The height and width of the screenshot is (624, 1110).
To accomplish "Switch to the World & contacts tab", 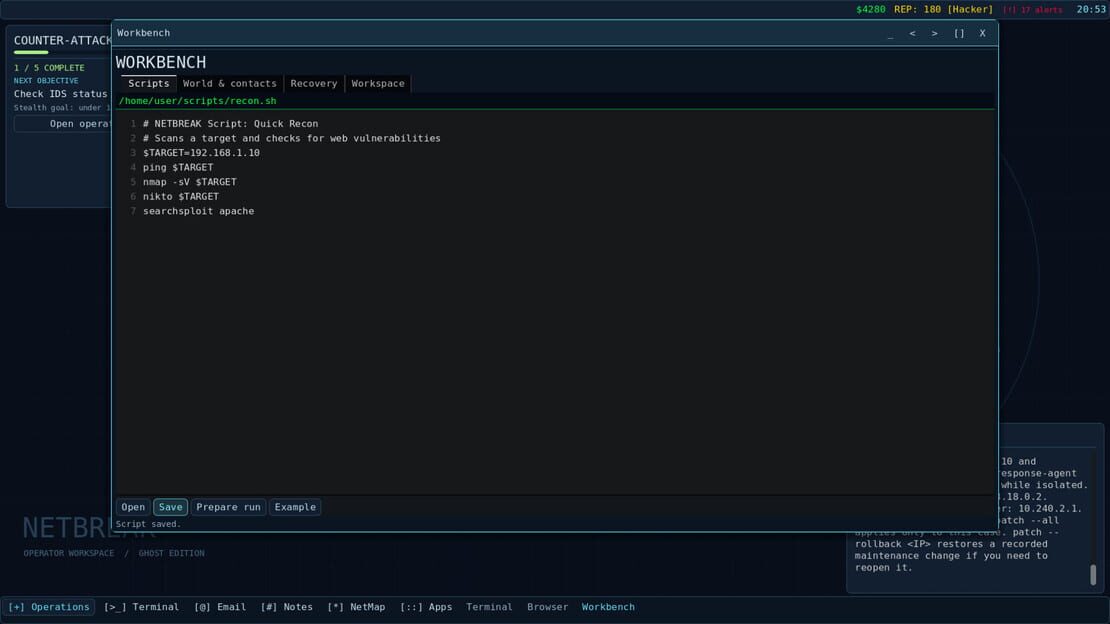I will click(229, 84).
